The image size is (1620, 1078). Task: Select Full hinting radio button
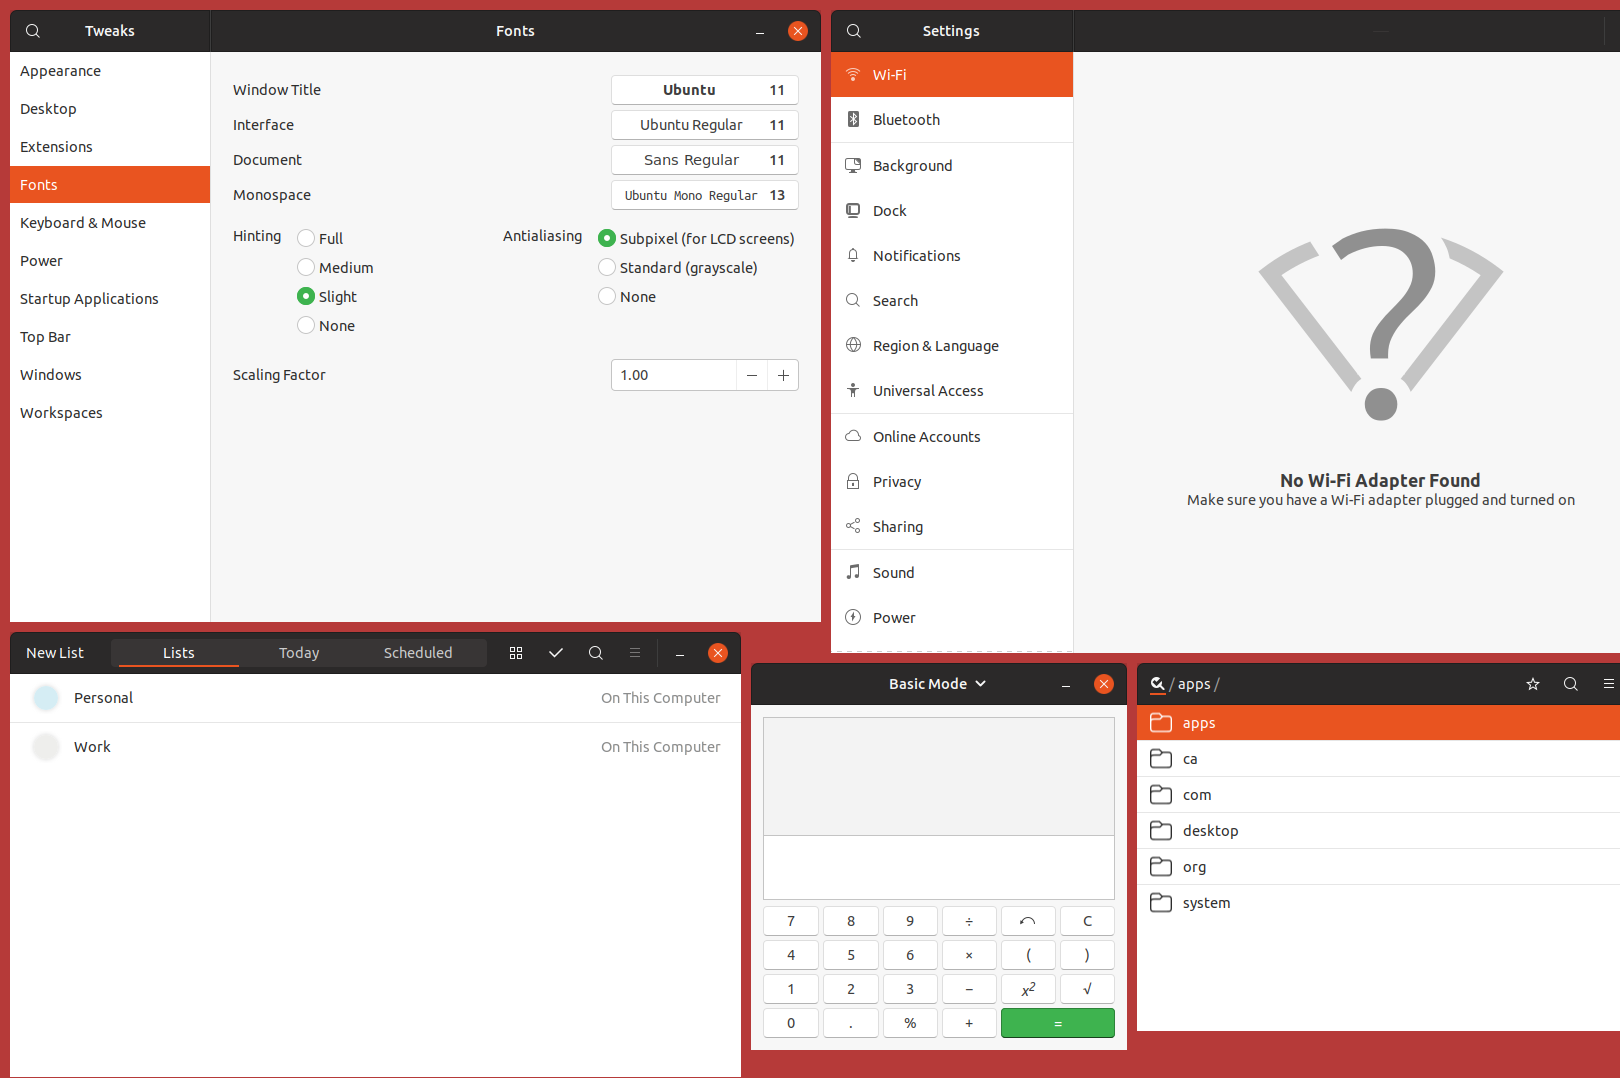coord(306,238)
